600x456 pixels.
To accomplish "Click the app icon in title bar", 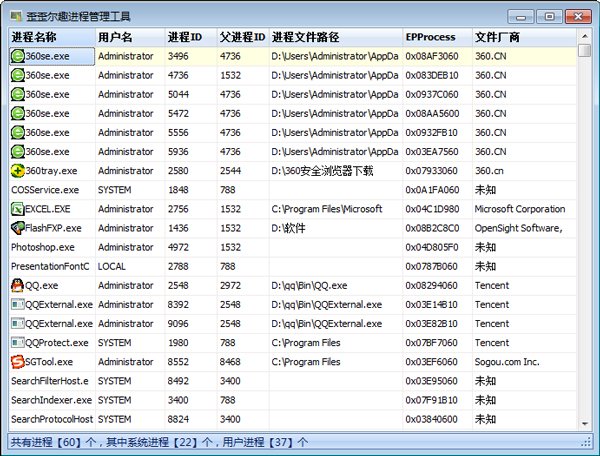I will [x=16, y=16].
